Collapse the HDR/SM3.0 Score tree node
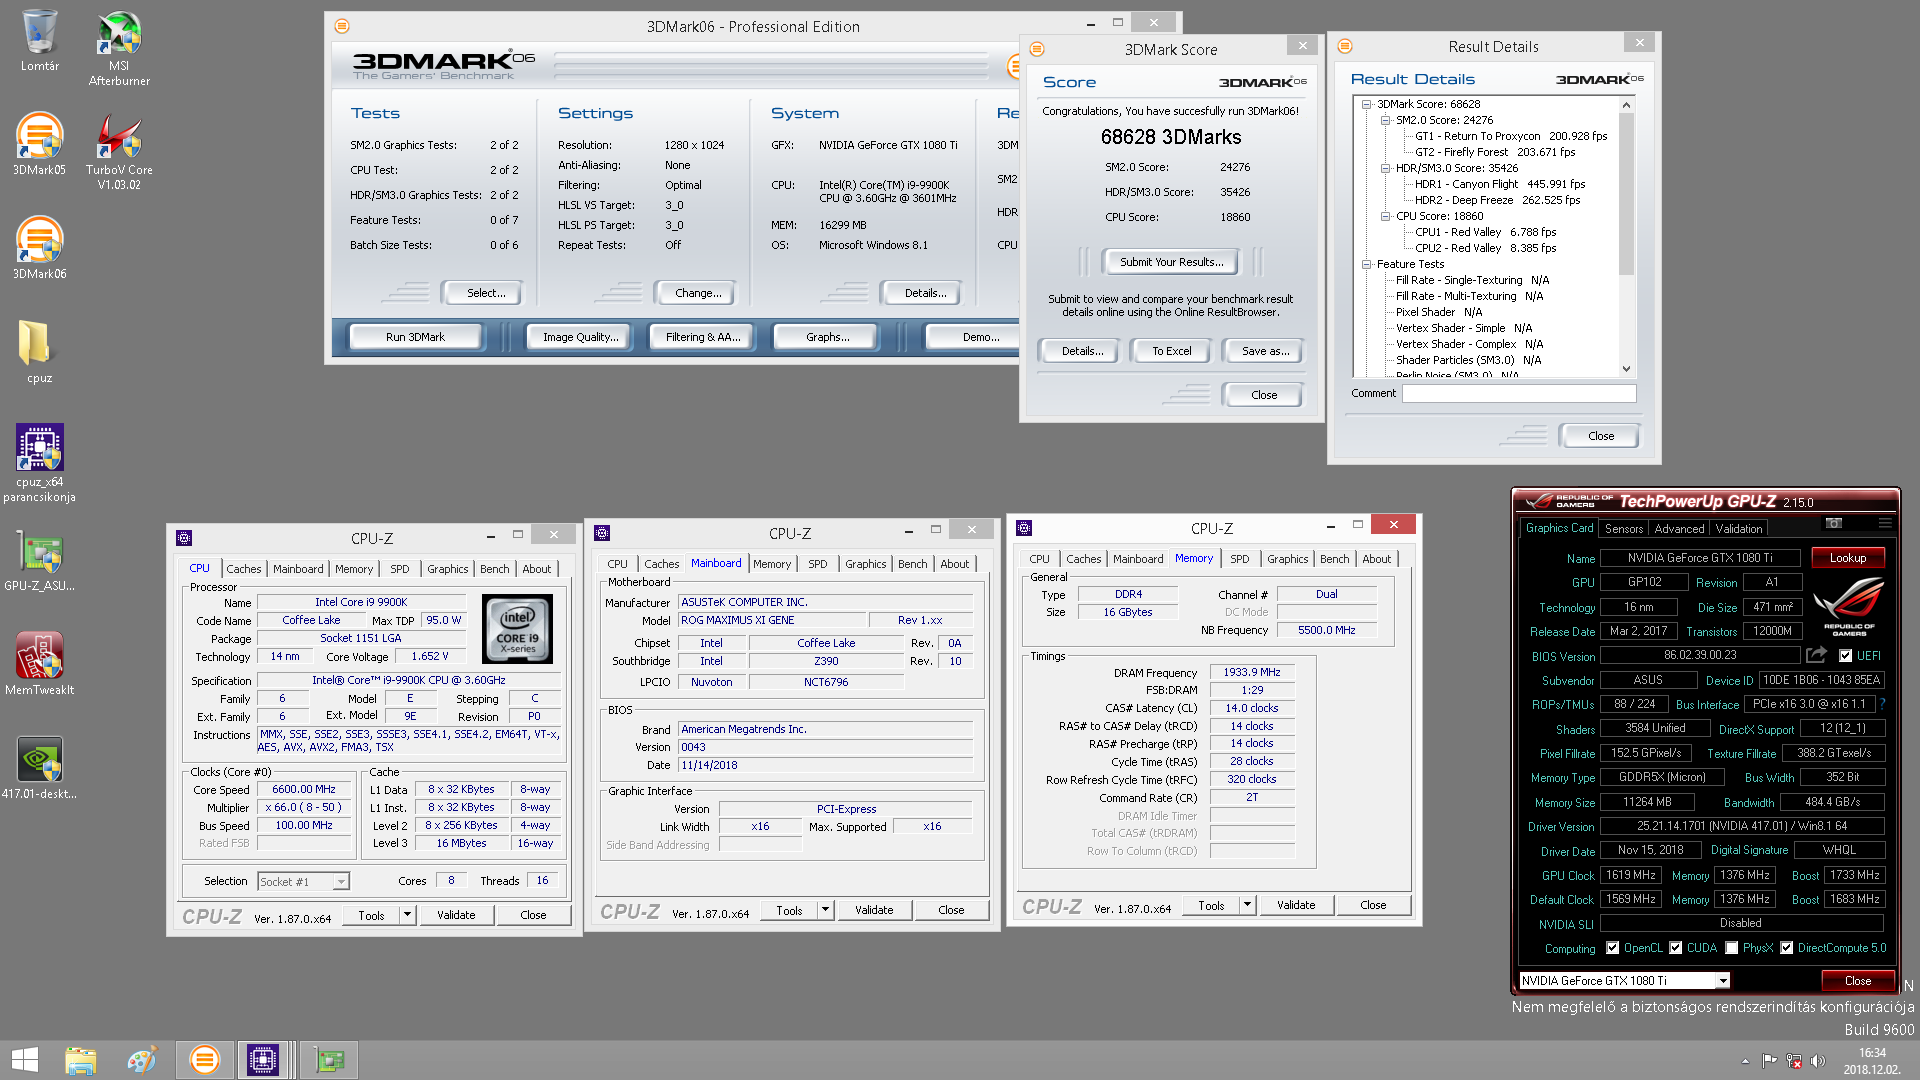 click(x=1386, y=168)
